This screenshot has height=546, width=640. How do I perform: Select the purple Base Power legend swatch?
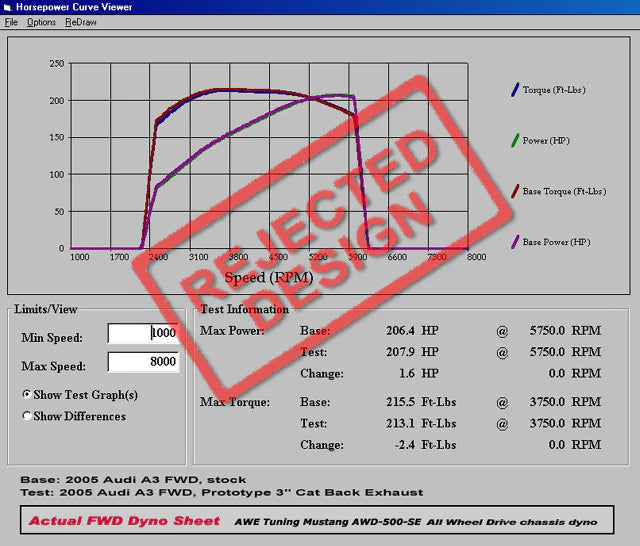tap(513, 242)
